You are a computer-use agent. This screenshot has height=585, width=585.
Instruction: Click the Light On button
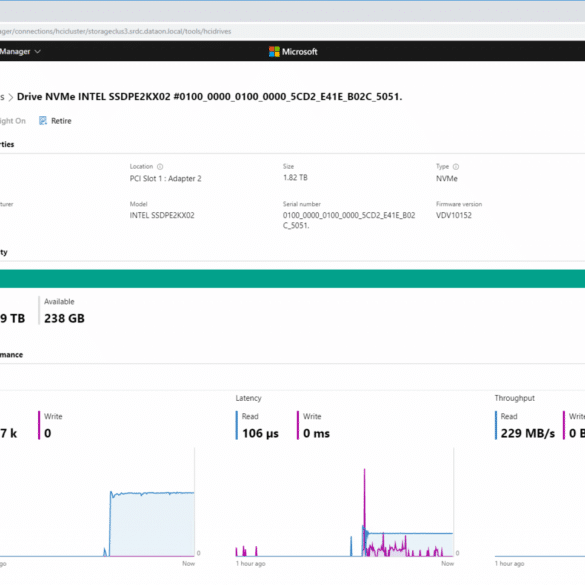pyautogui.click(x=13, y=121)
